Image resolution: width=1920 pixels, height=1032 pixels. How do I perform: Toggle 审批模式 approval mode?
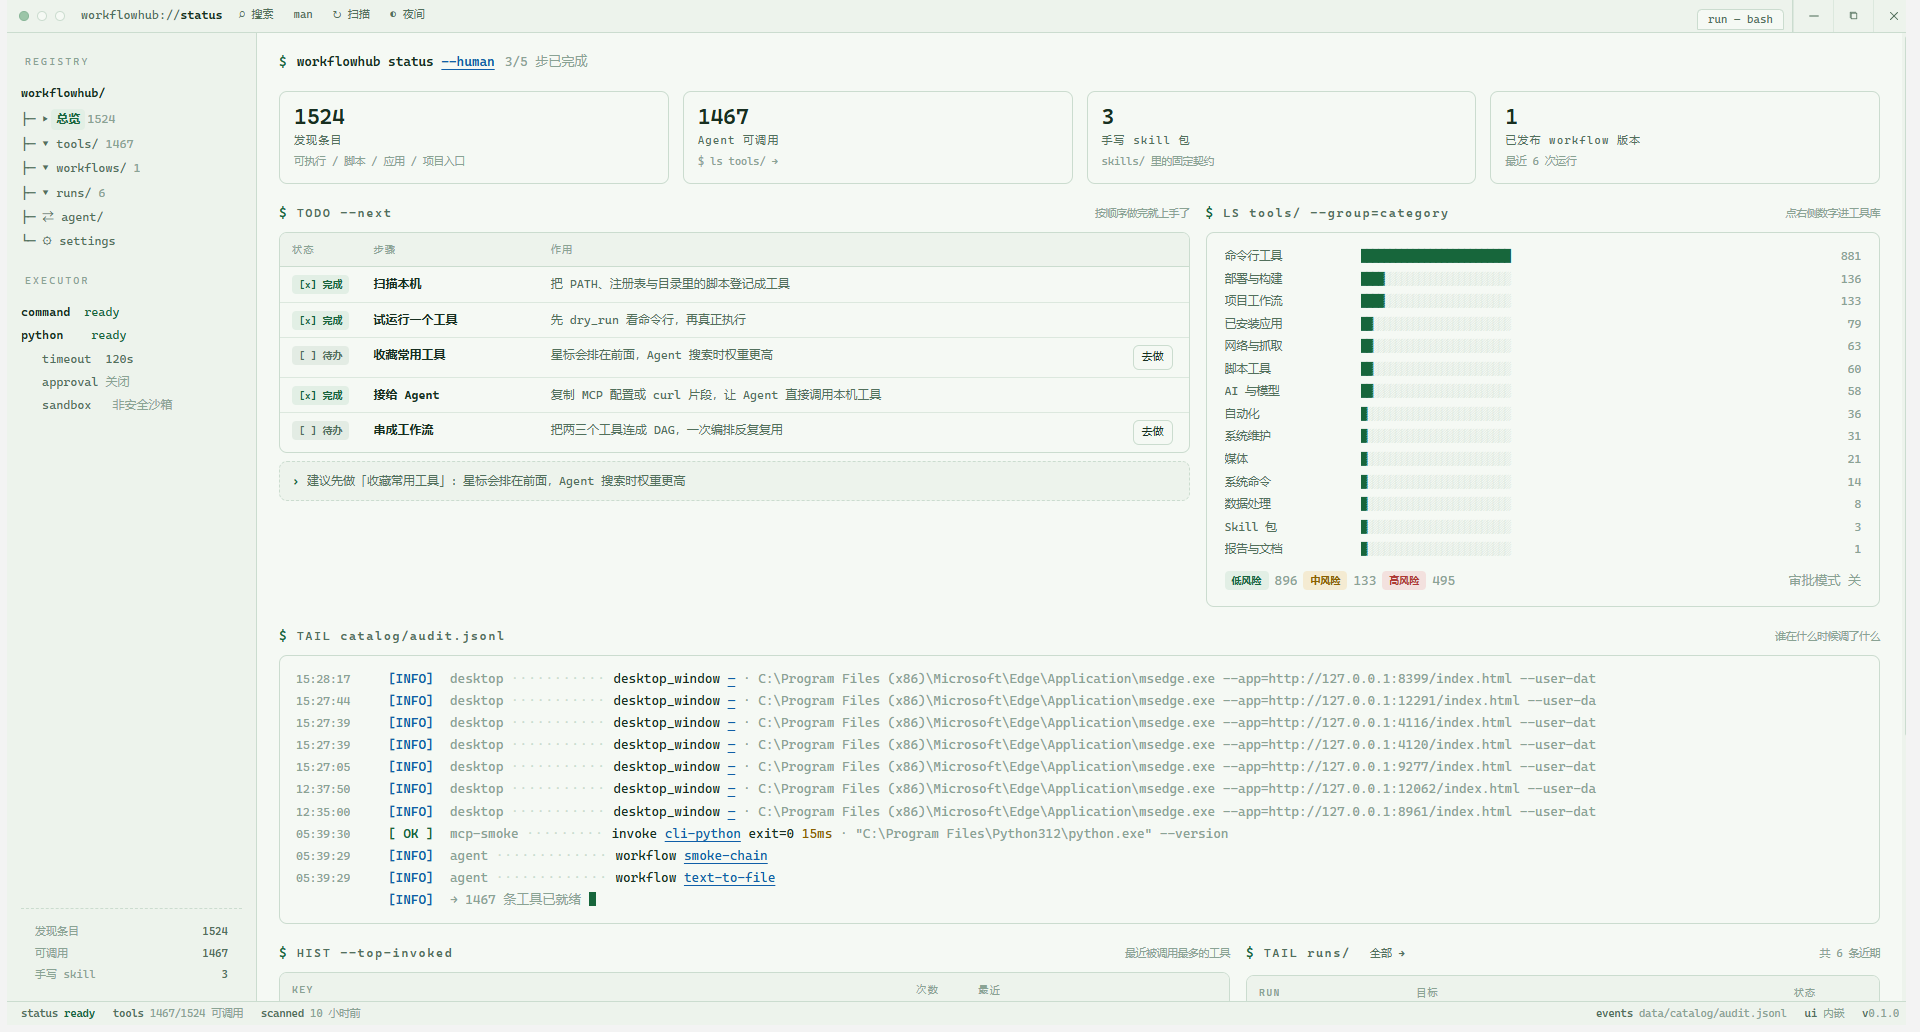[x=1824, y=581]
